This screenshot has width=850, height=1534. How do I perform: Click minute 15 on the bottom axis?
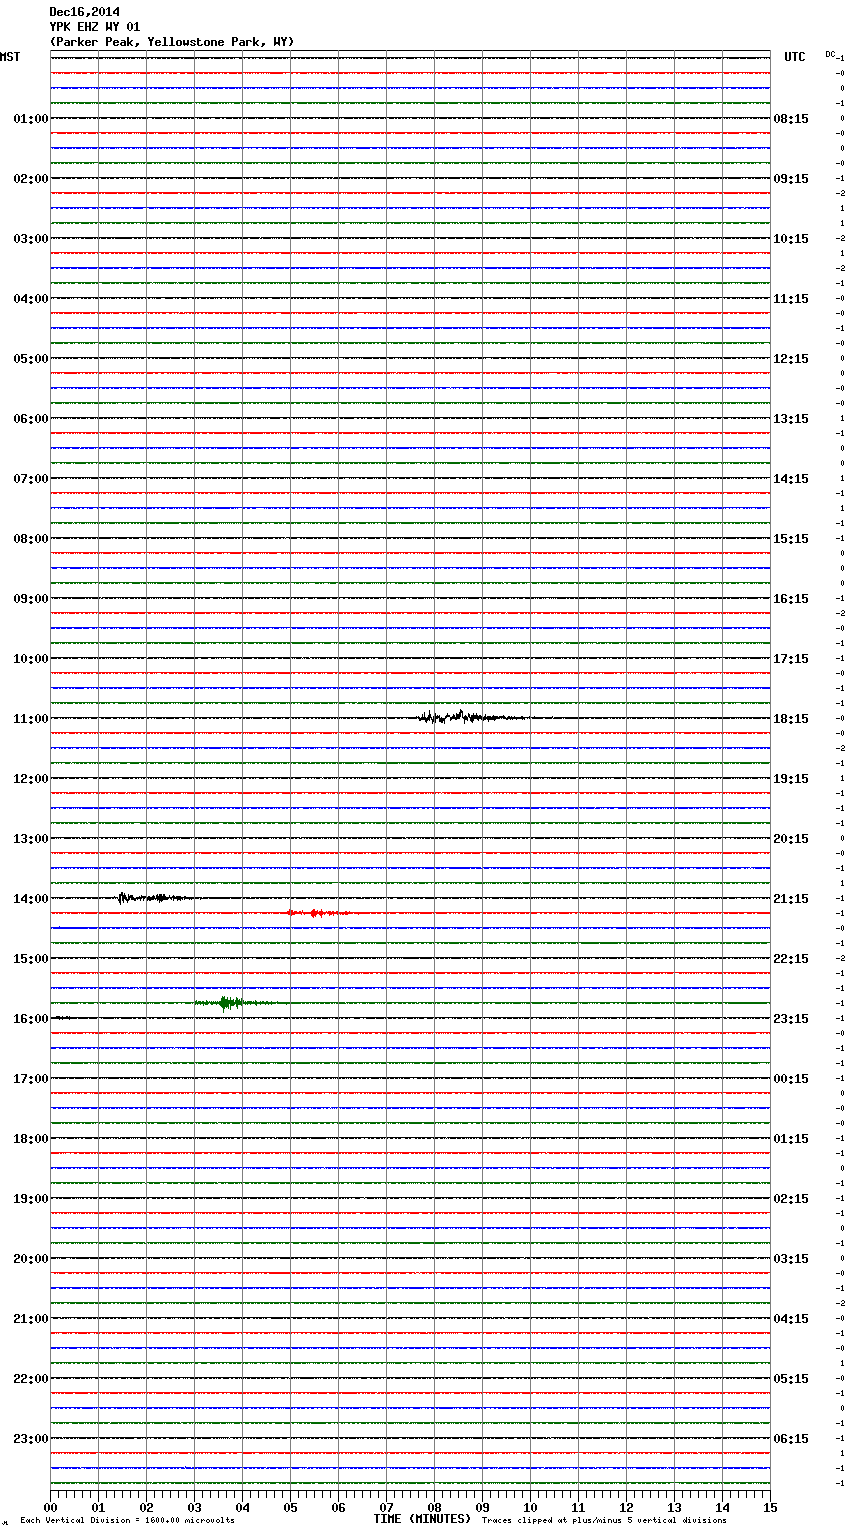click(x=770, y=1507)
